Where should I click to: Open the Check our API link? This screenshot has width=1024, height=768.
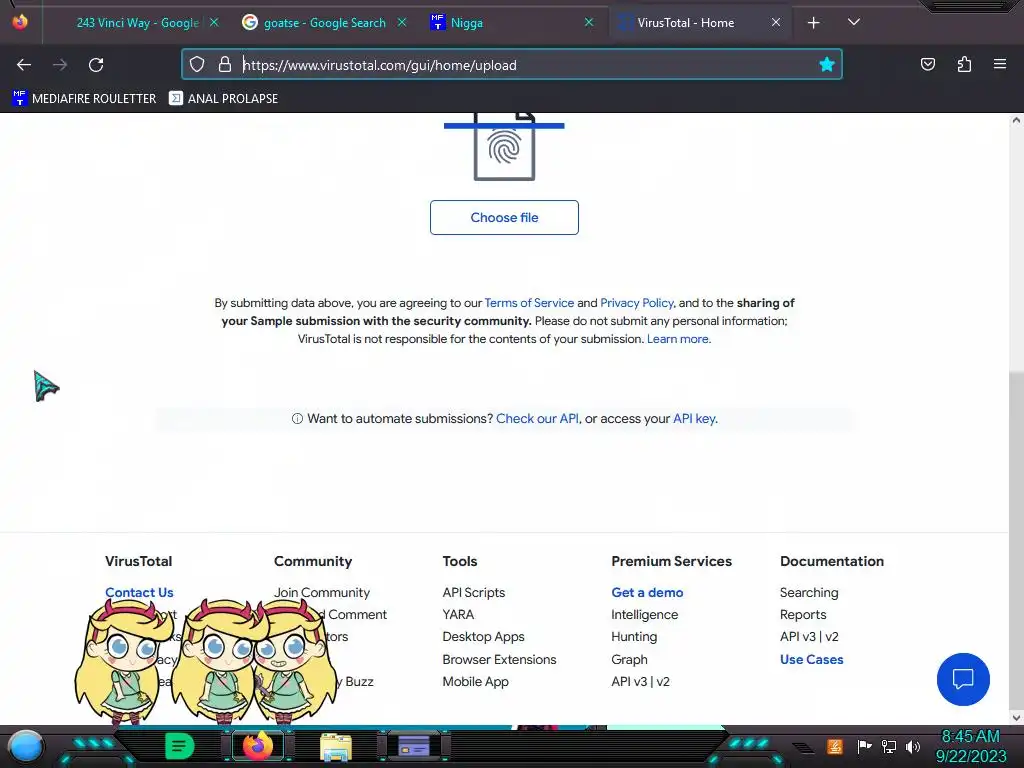click(x=537, y=419)
